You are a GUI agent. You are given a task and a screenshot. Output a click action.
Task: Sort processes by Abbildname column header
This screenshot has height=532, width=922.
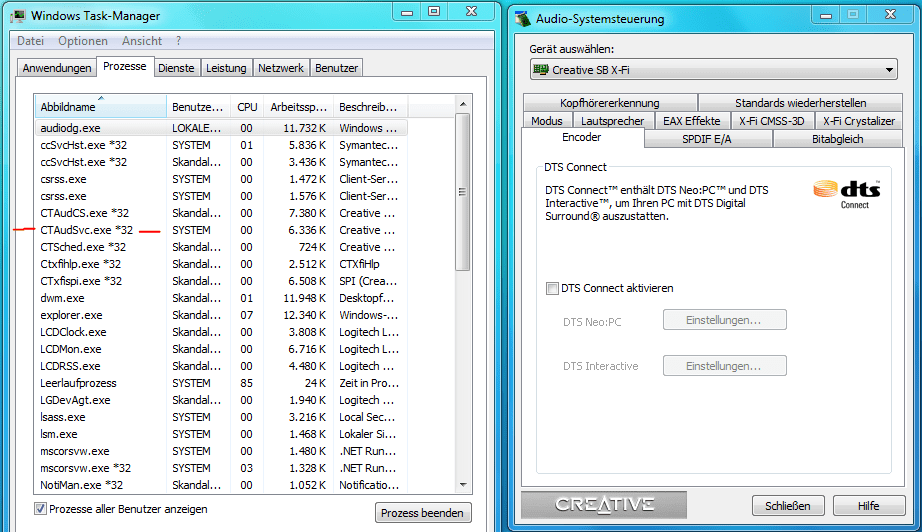point(101,106)
